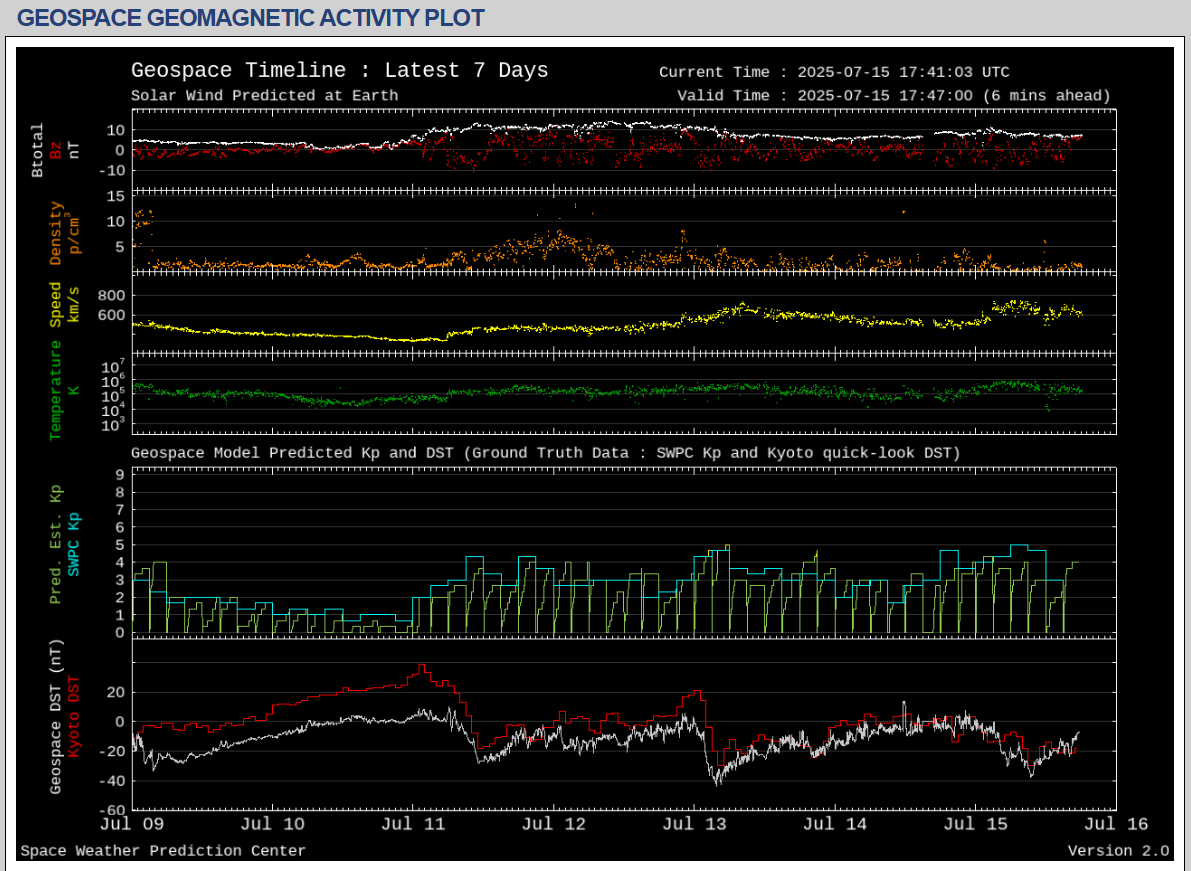Click the Version 2.0 text
The height and width of the screenshot is (871, 1191).
[1117, 851]
